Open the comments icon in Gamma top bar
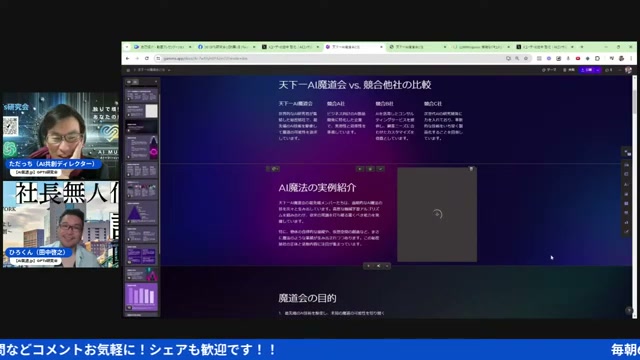Viewport: 640px width, 360px height. click(609, 70)
